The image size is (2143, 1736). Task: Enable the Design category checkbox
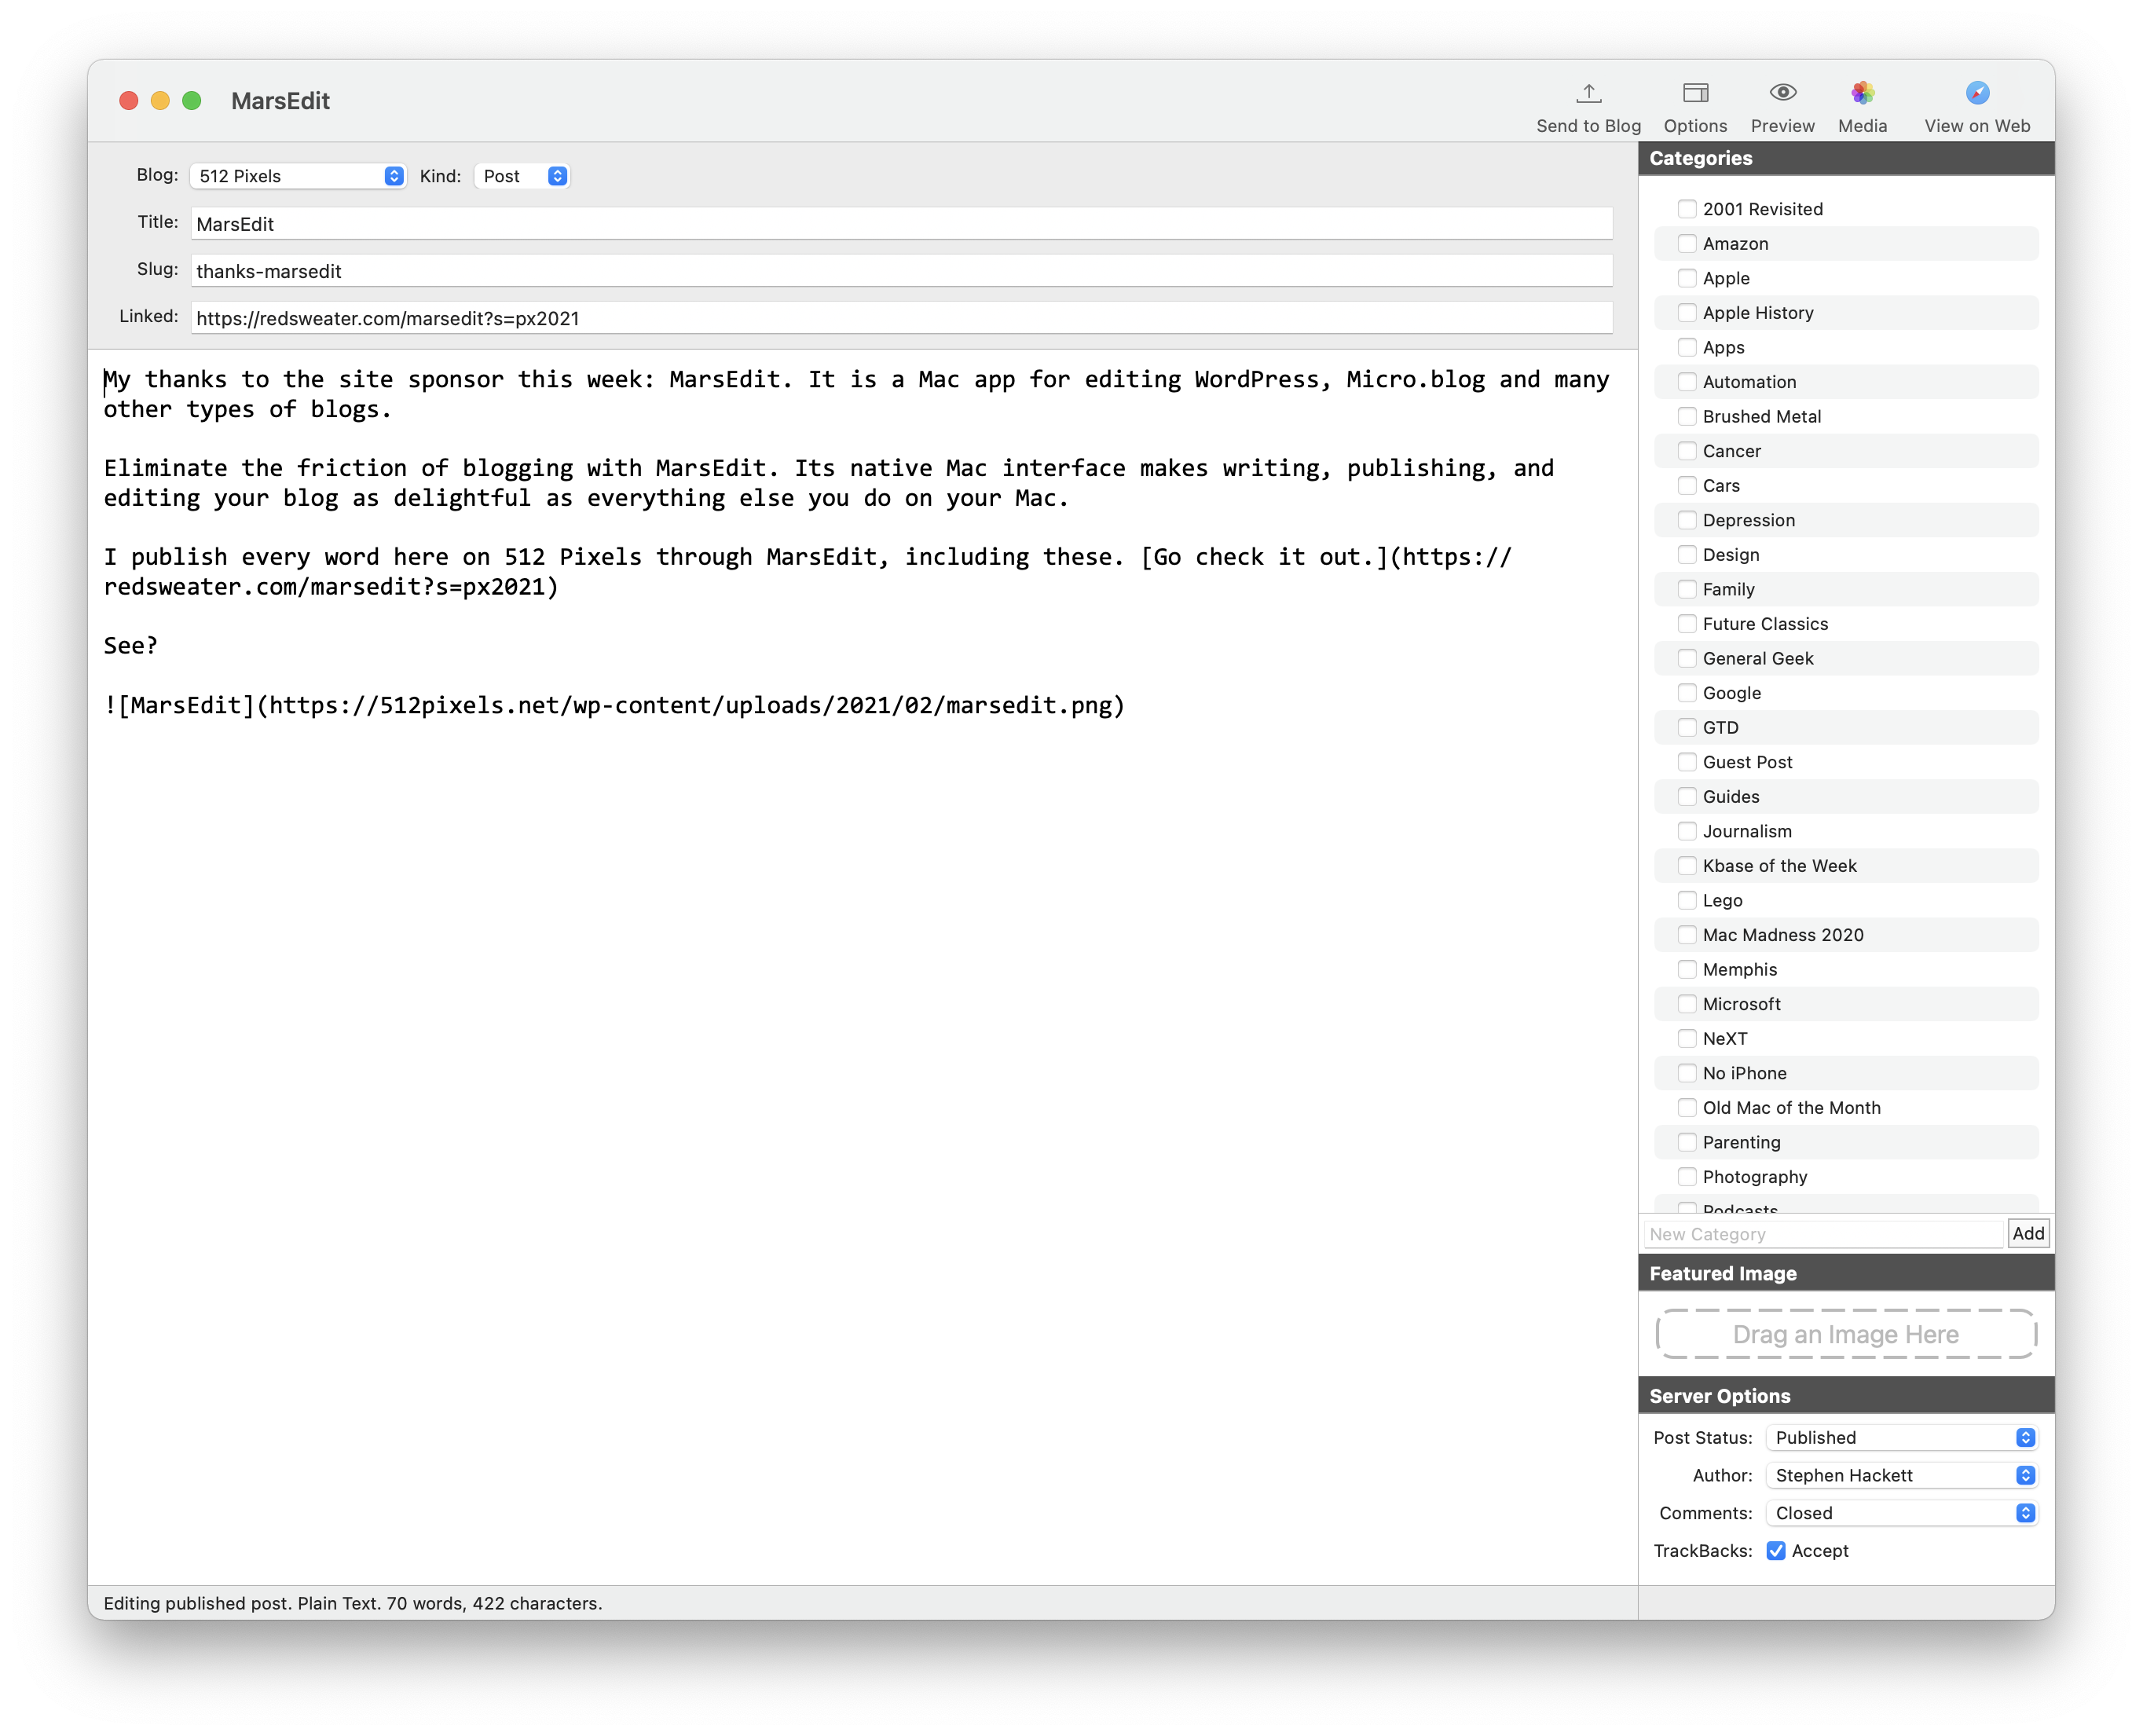(1687, 554)
